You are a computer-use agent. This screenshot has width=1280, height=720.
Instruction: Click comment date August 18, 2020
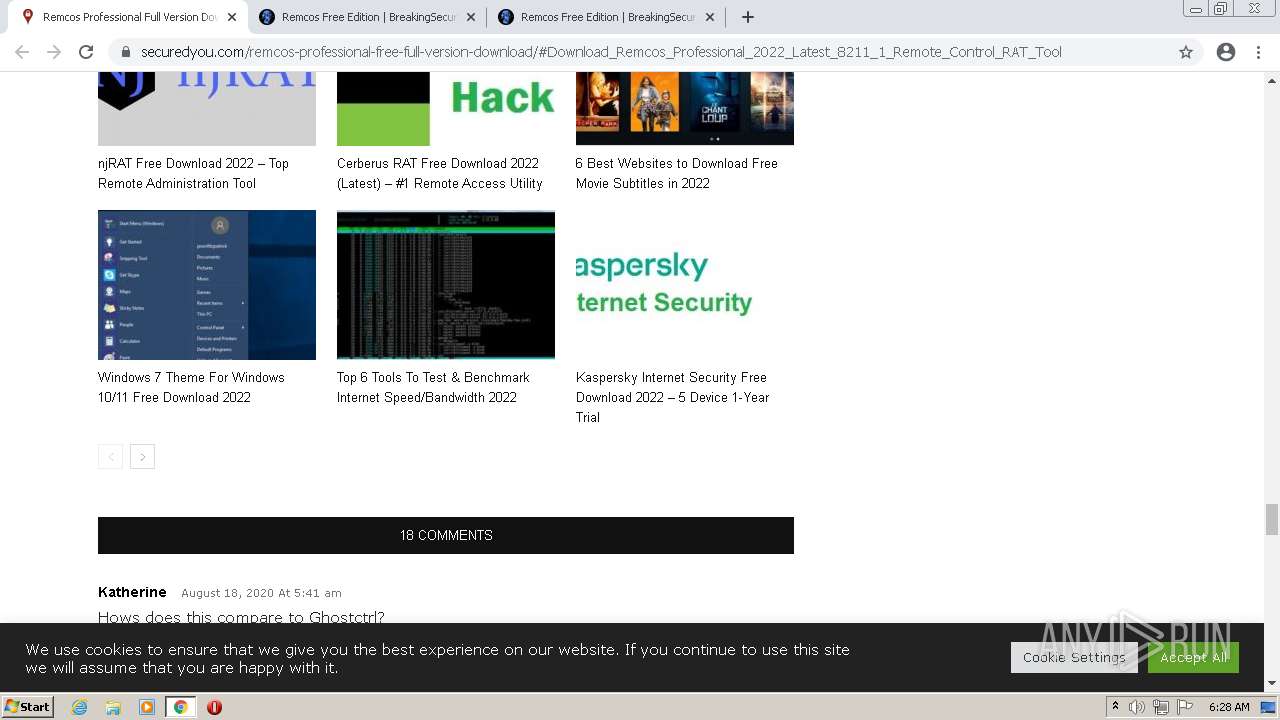pyautogui.click(x=261, y=593)
